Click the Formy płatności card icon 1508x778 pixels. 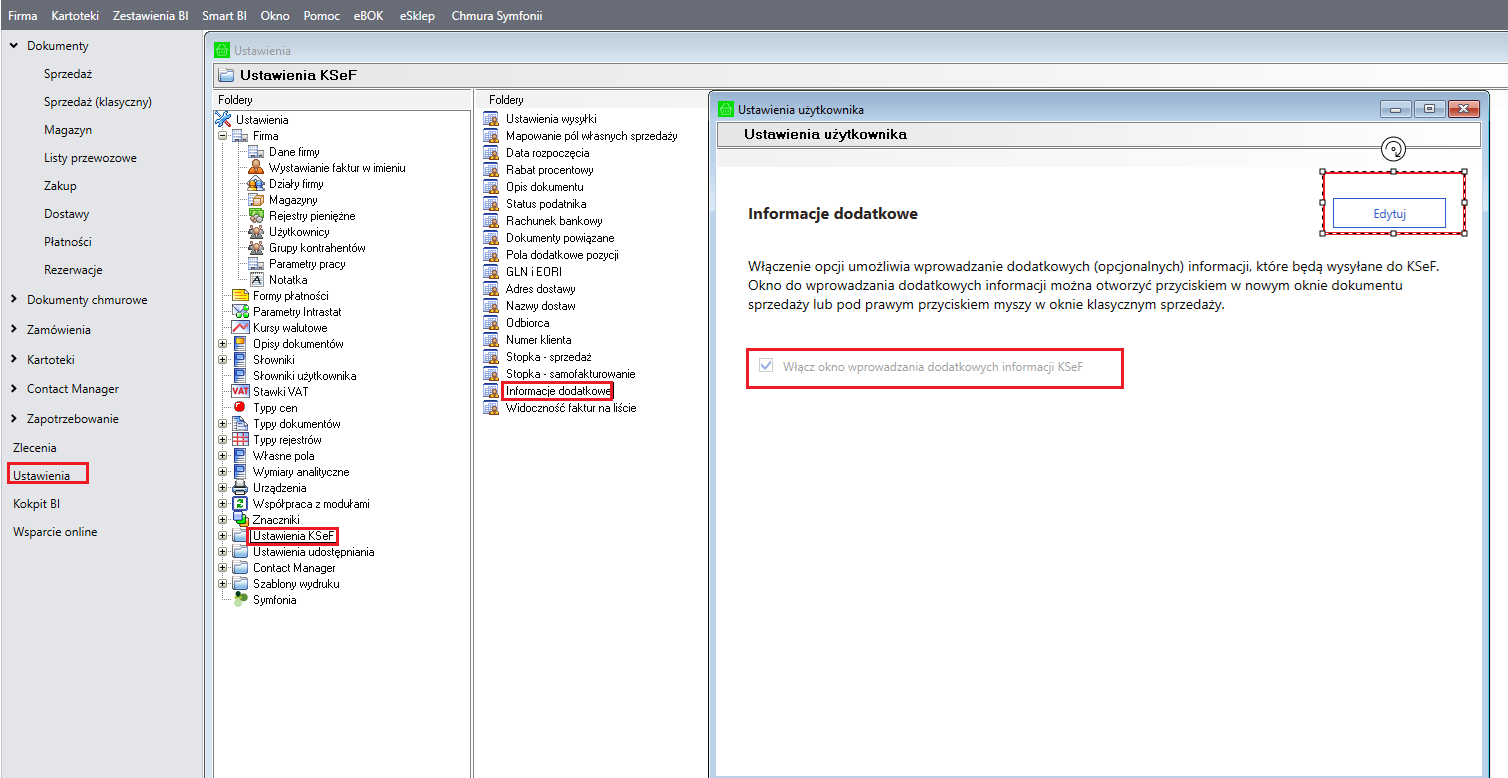pos(240,296)
